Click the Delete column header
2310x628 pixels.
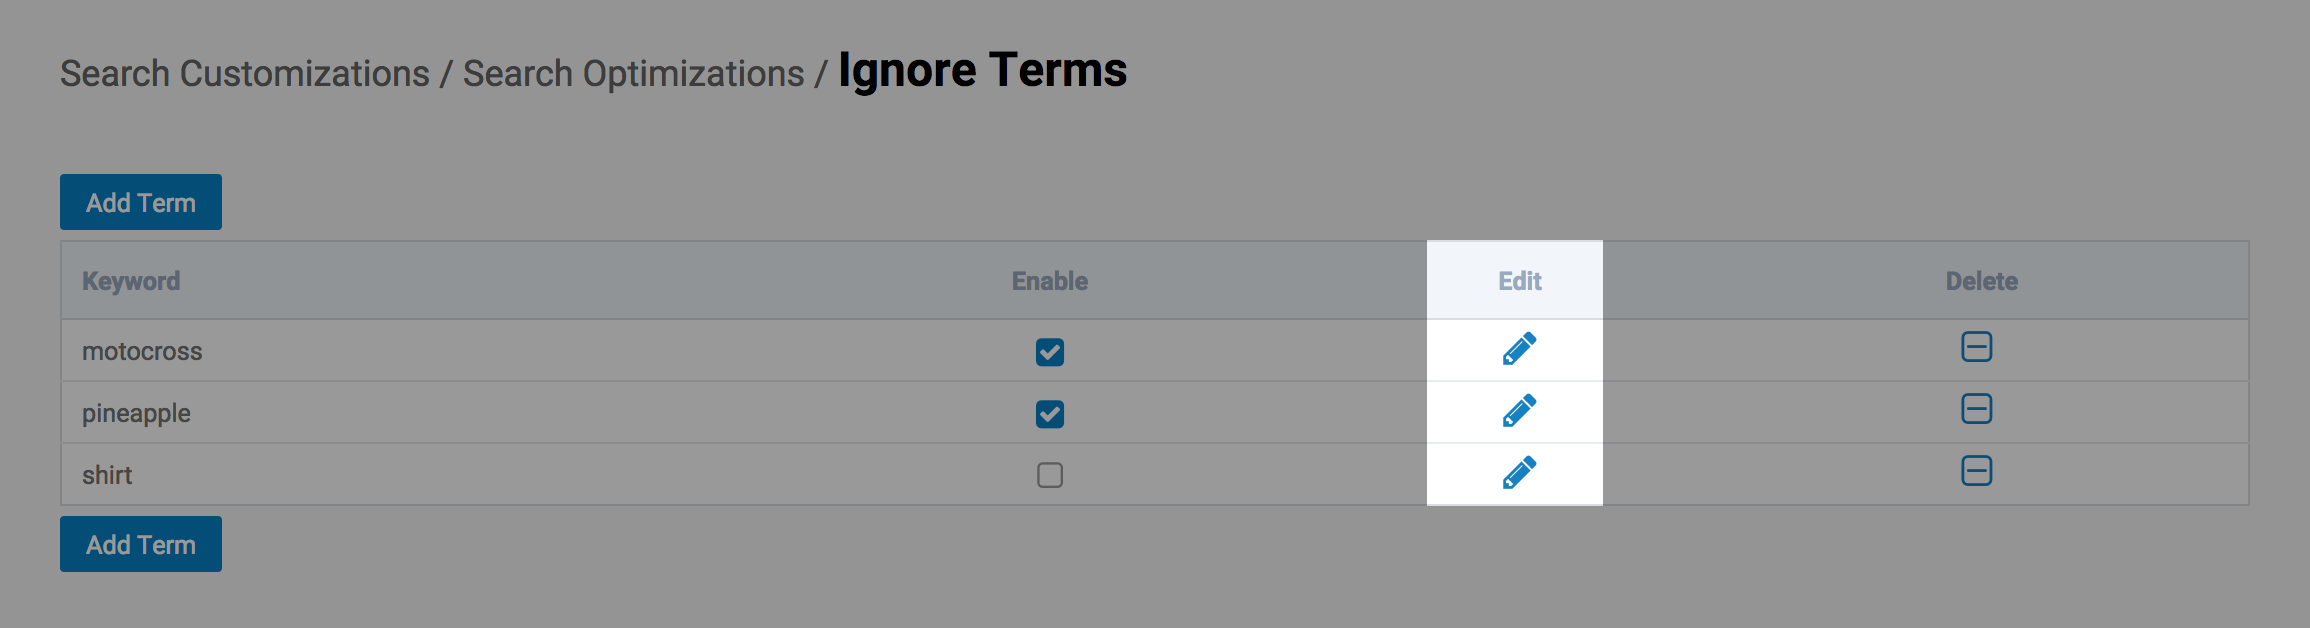1981,281
